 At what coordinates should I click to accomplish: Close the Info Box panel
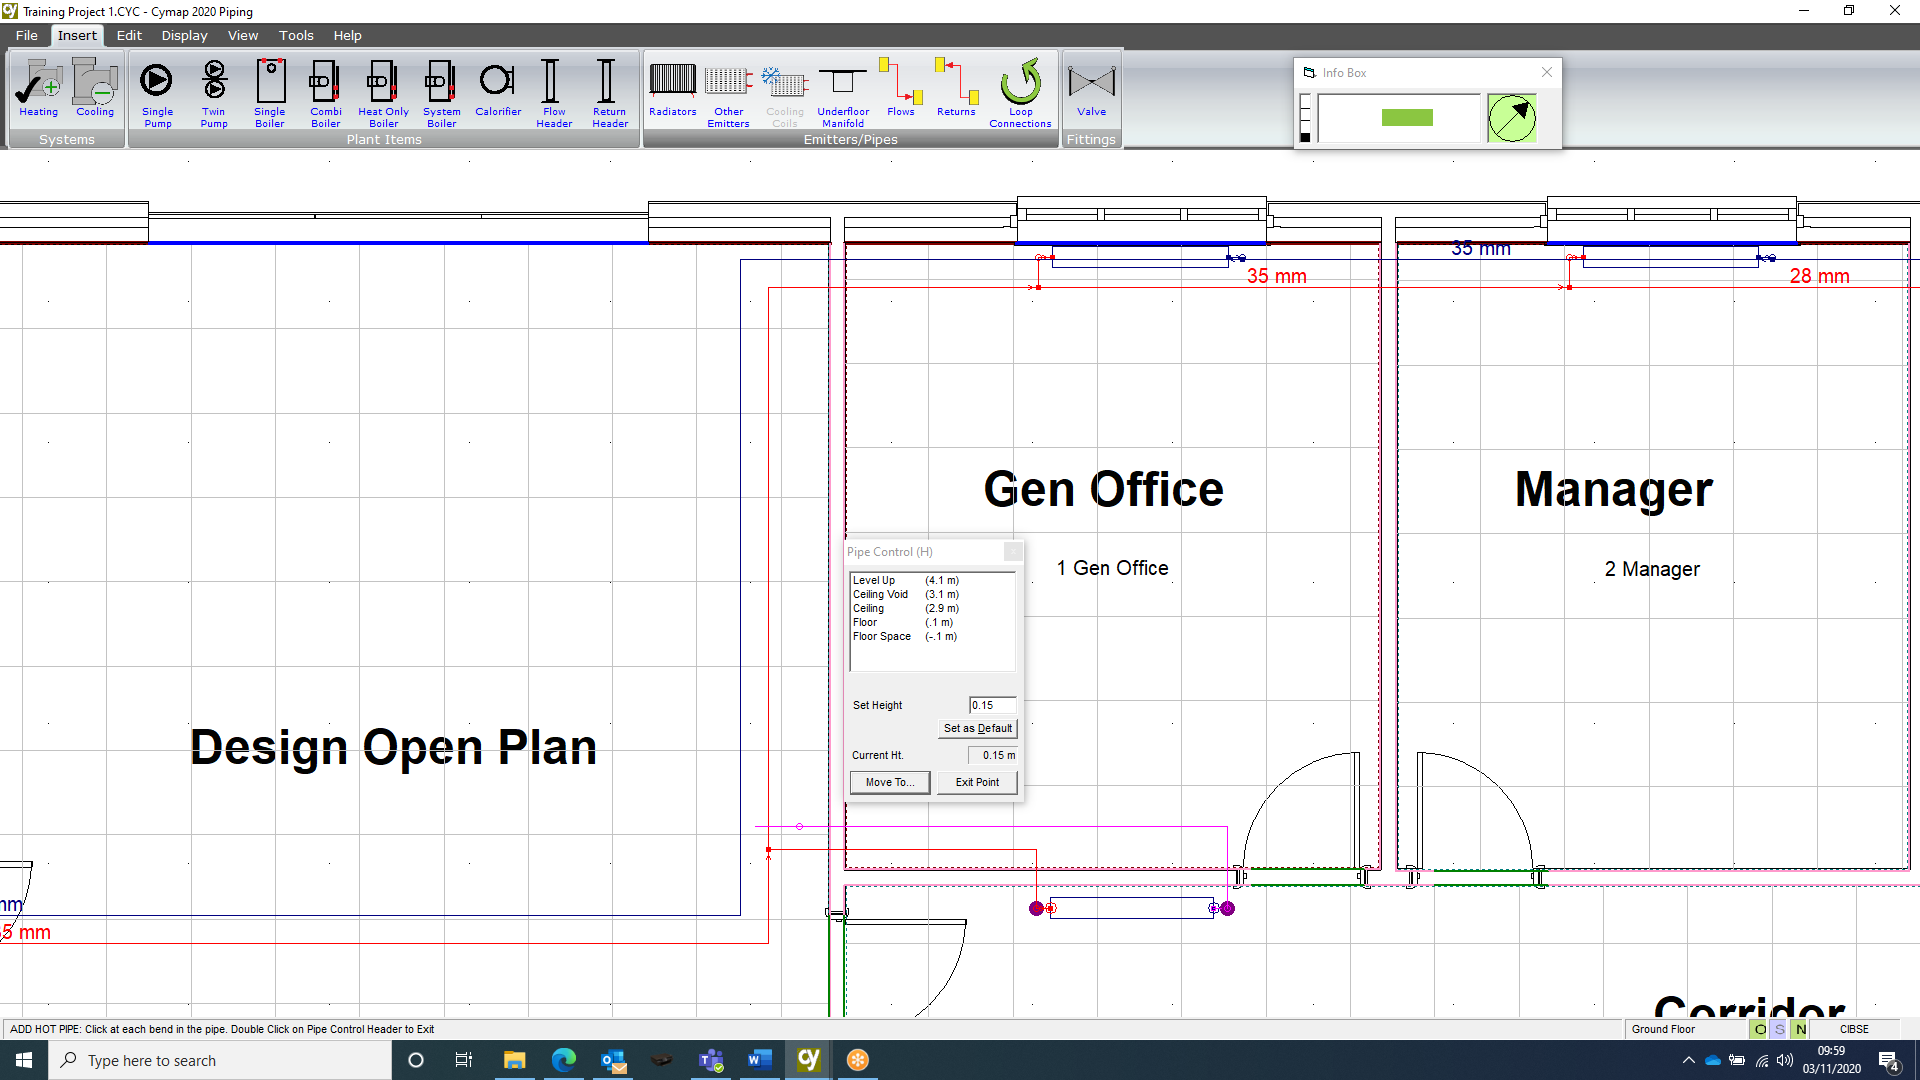coord(1547,72)
